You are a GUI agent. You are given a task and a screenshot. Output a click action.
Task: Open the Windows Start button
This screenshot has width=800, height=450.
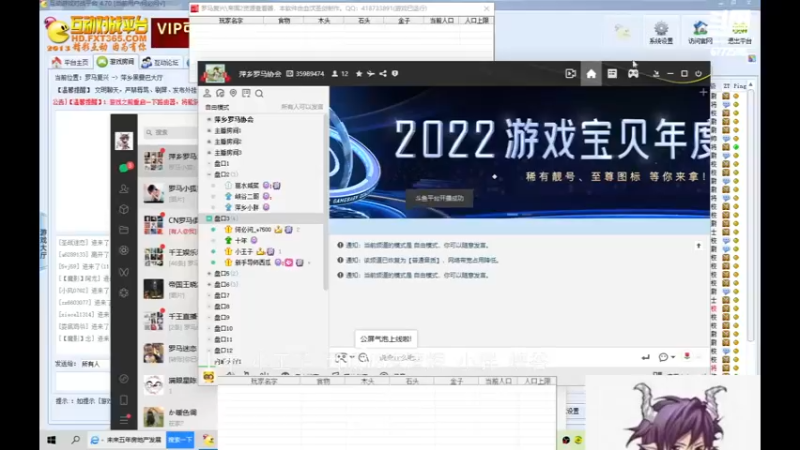52,440
